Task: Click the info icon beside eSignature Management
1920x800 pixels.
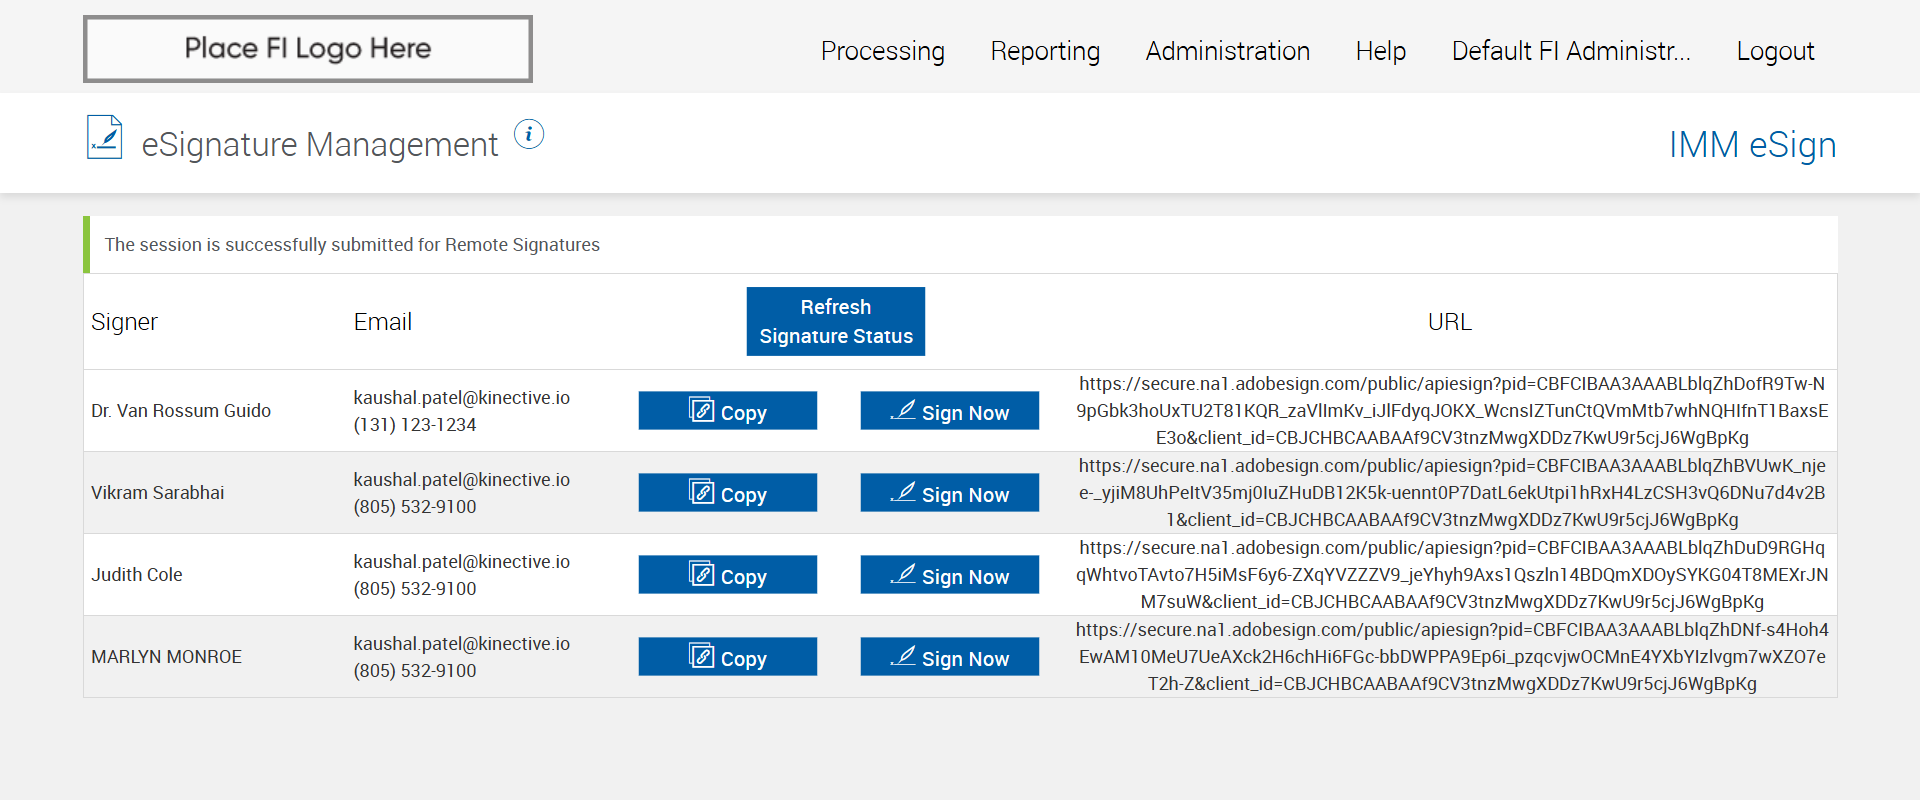Action: 529,134
